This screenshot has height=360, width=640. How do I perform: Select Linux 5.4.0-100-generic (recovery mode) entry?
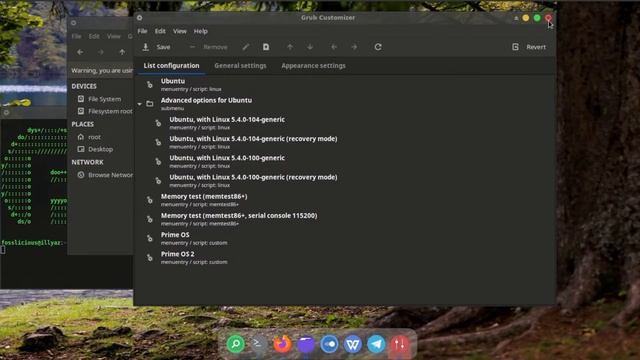click(345, 180)
